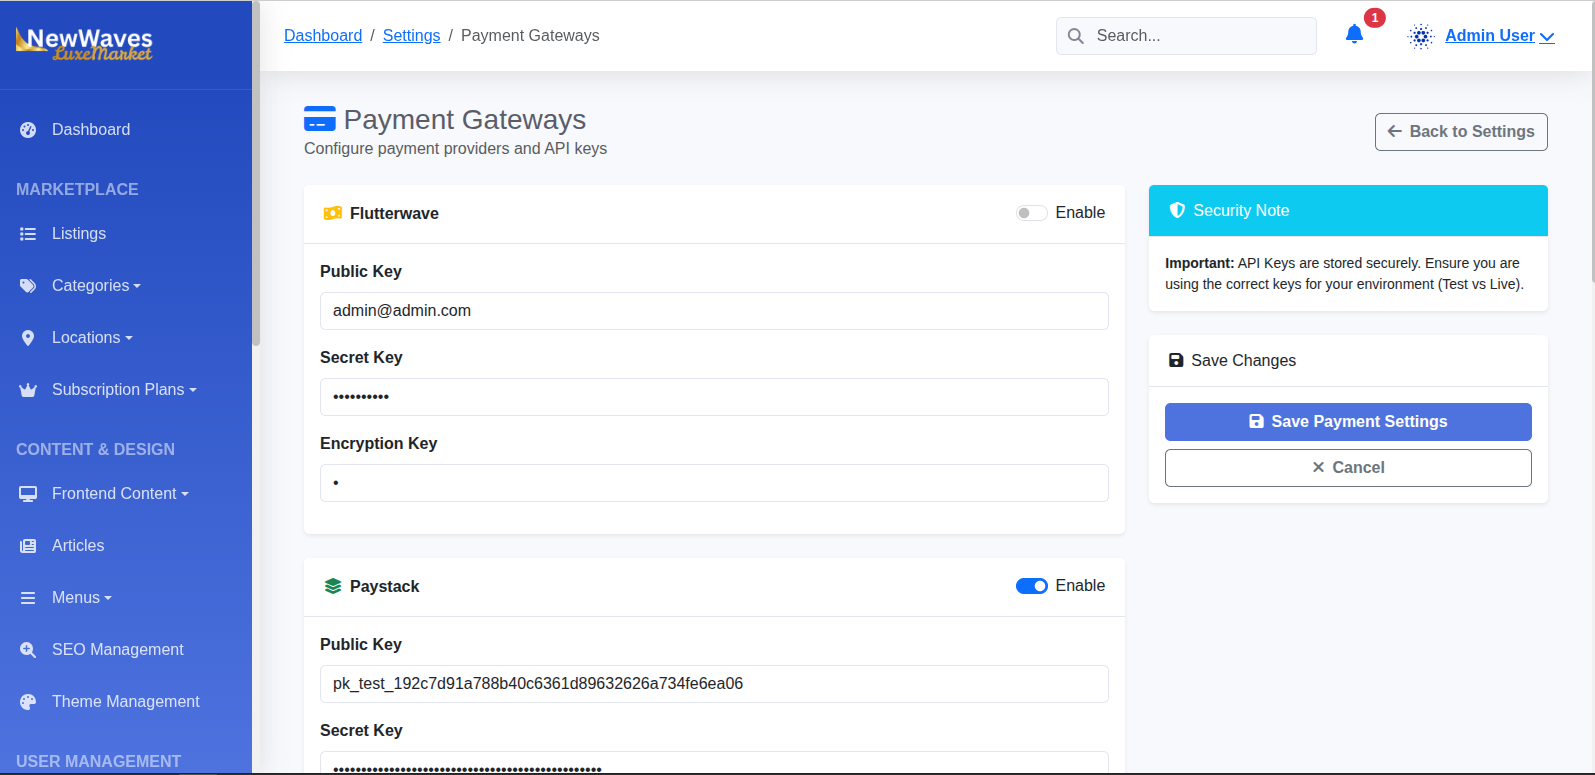Click the Settings breadcrumb link

pos(411,36)
